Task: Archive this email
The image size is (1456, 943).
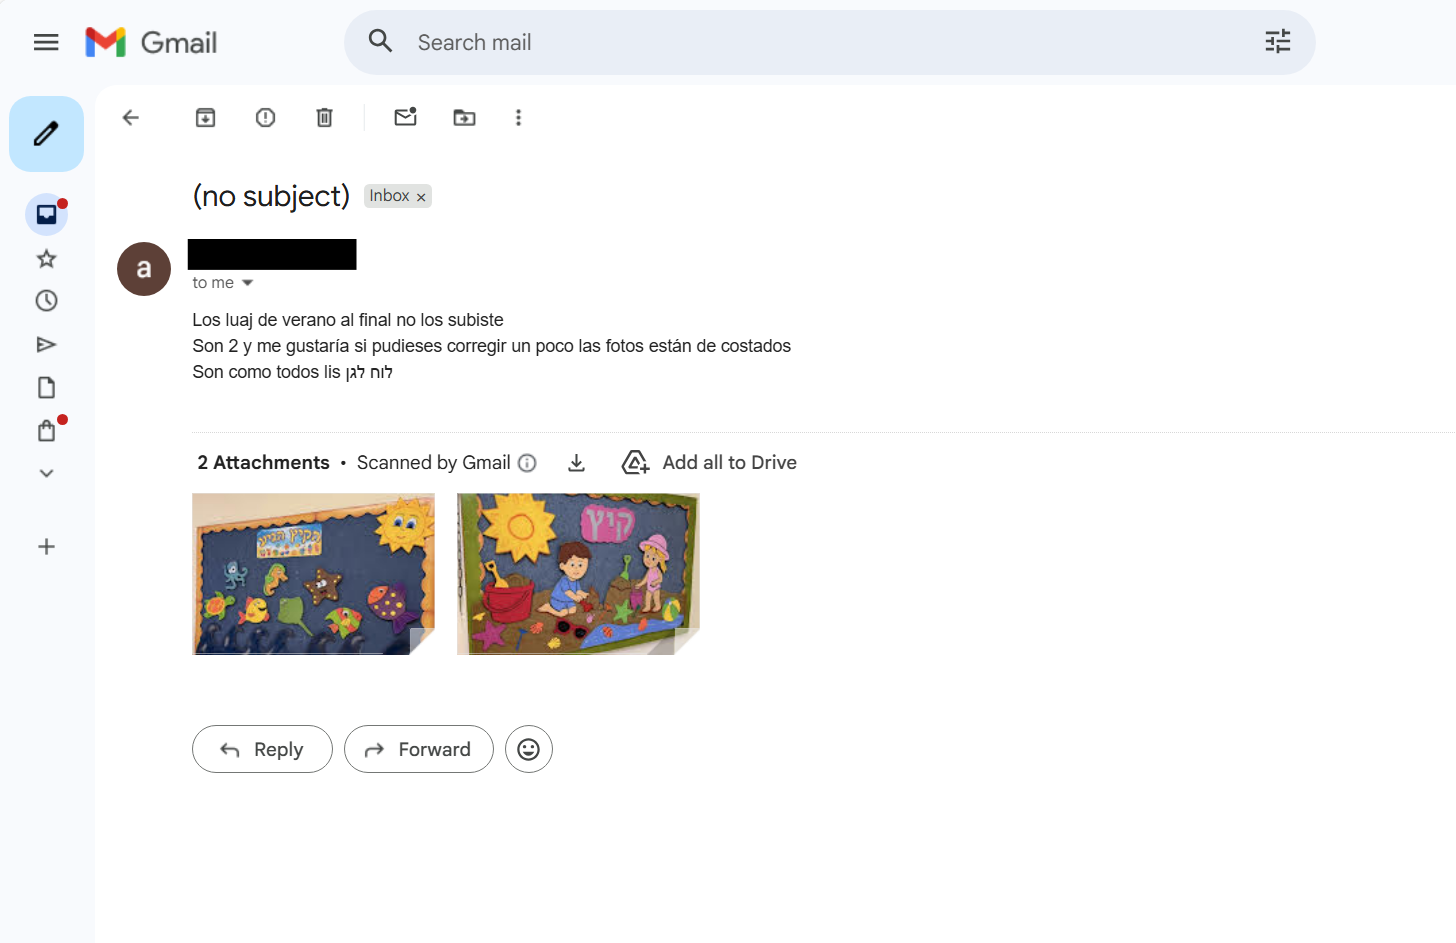Action: [205, 117]
